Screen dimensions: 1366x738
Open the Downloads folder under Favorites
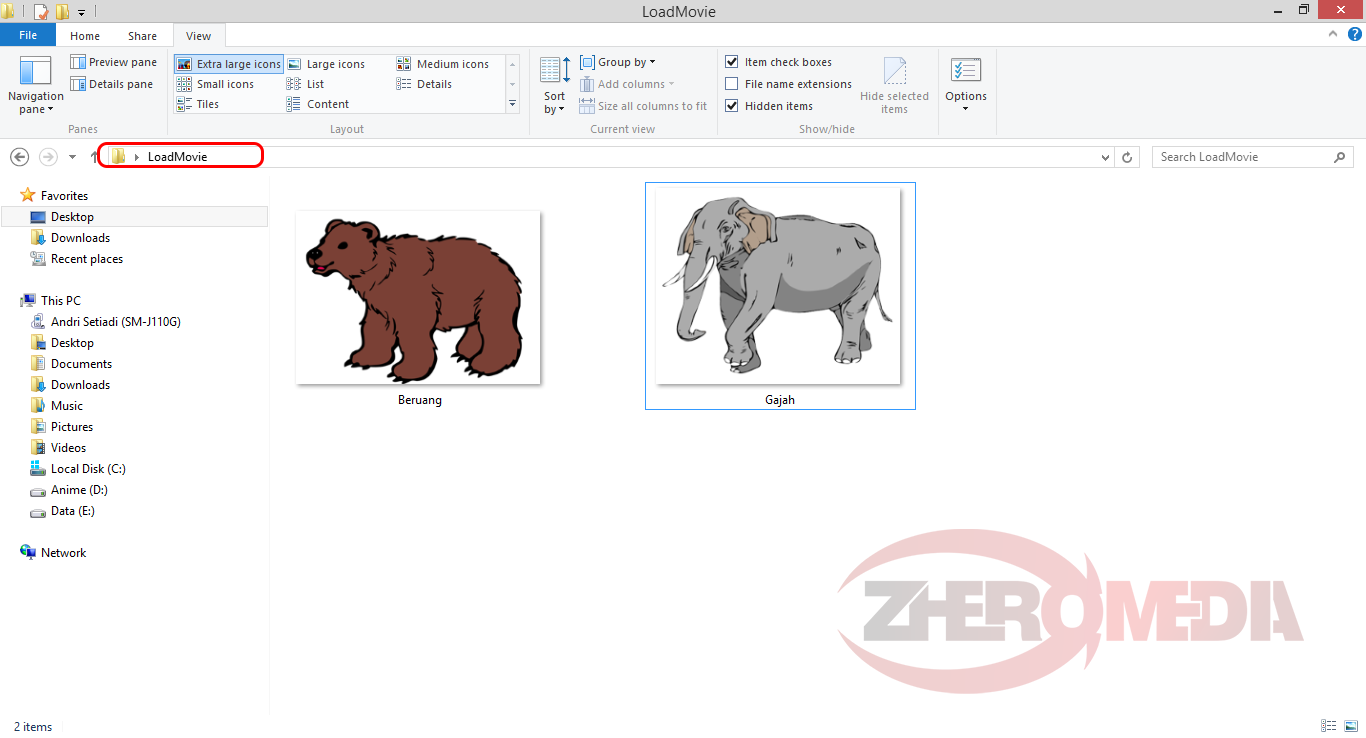click(79, 237)
